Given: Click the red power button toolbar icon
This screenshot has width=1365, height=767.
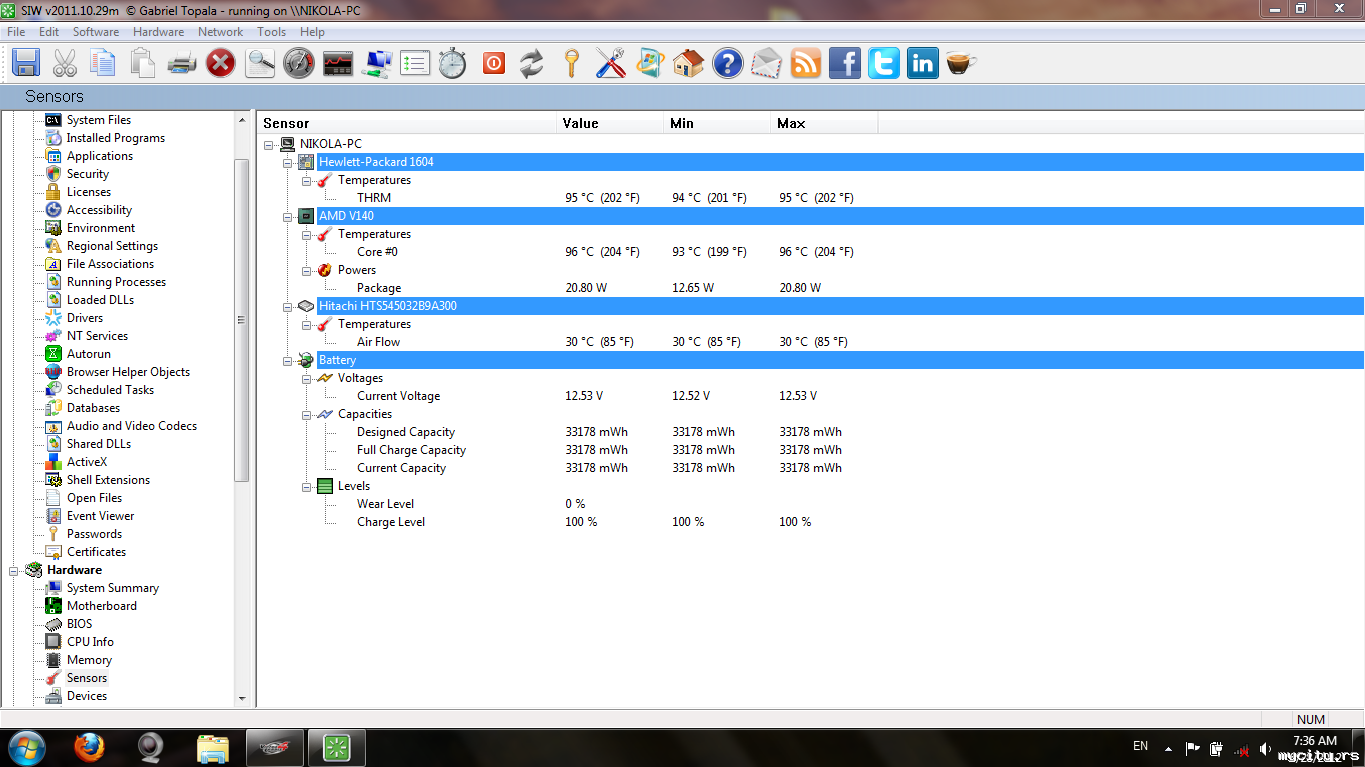Looking at the screenshot, I should click(x=494, y=63).
